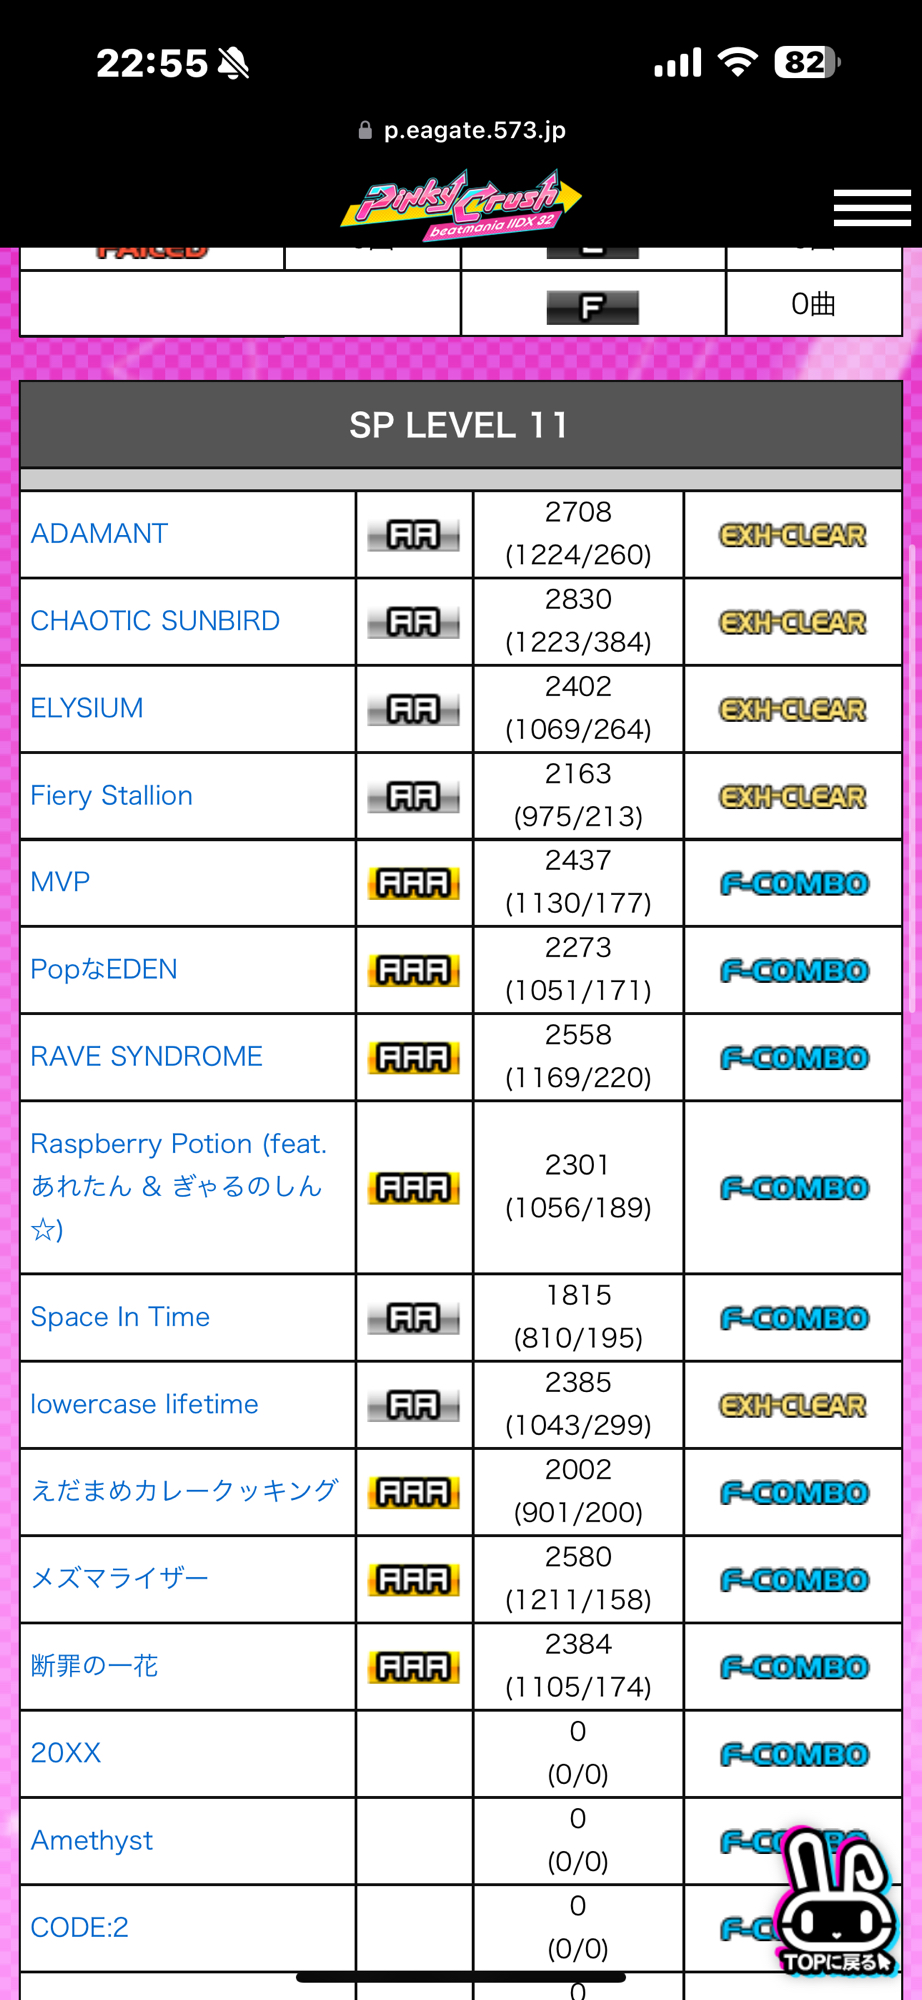Open the 20XX song link
Viewport: 922px width, 2000px height.
click(x=66, y=1753)
